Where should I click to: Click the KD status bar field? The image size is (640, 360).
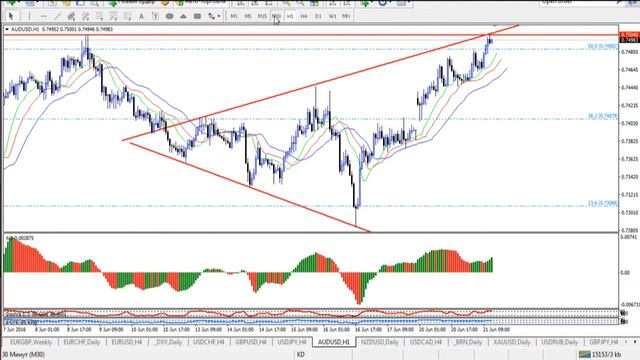[300, 354]
